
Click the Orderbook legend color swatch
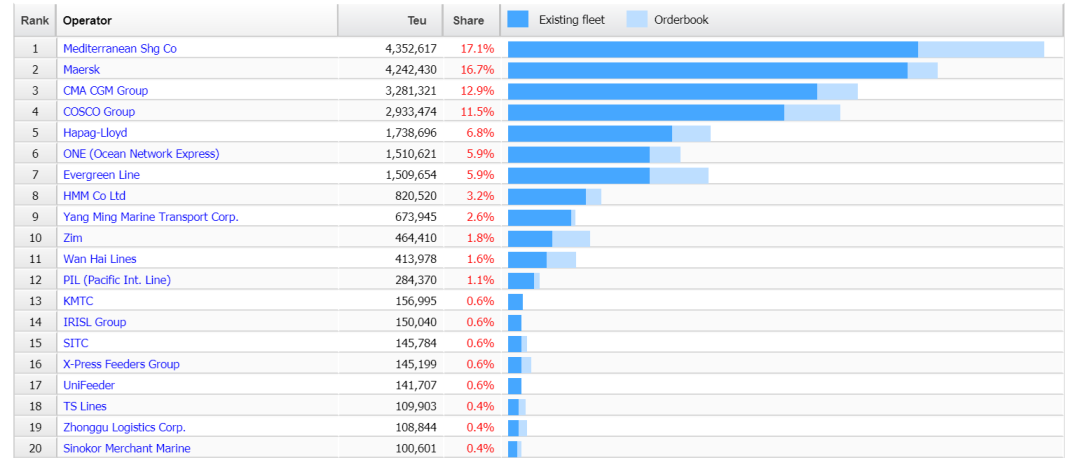point(637,19)
